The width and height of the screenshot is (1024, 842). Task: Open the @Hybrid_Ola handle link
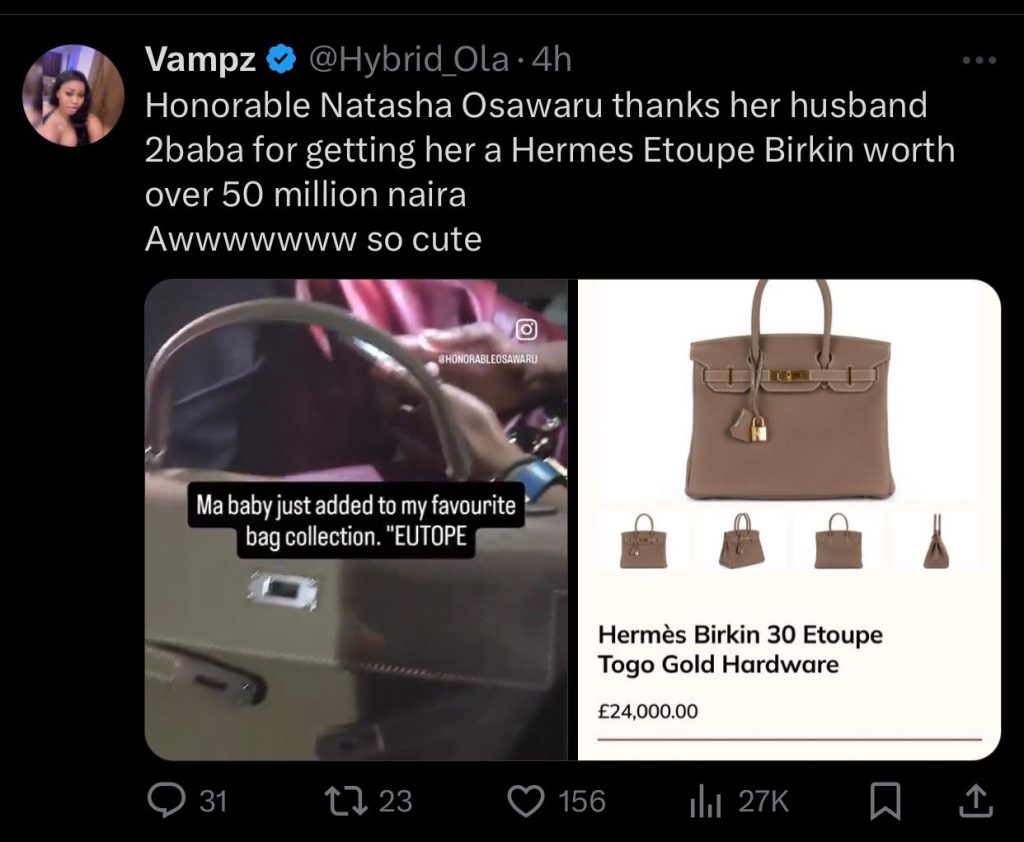(x=408, y=60)
